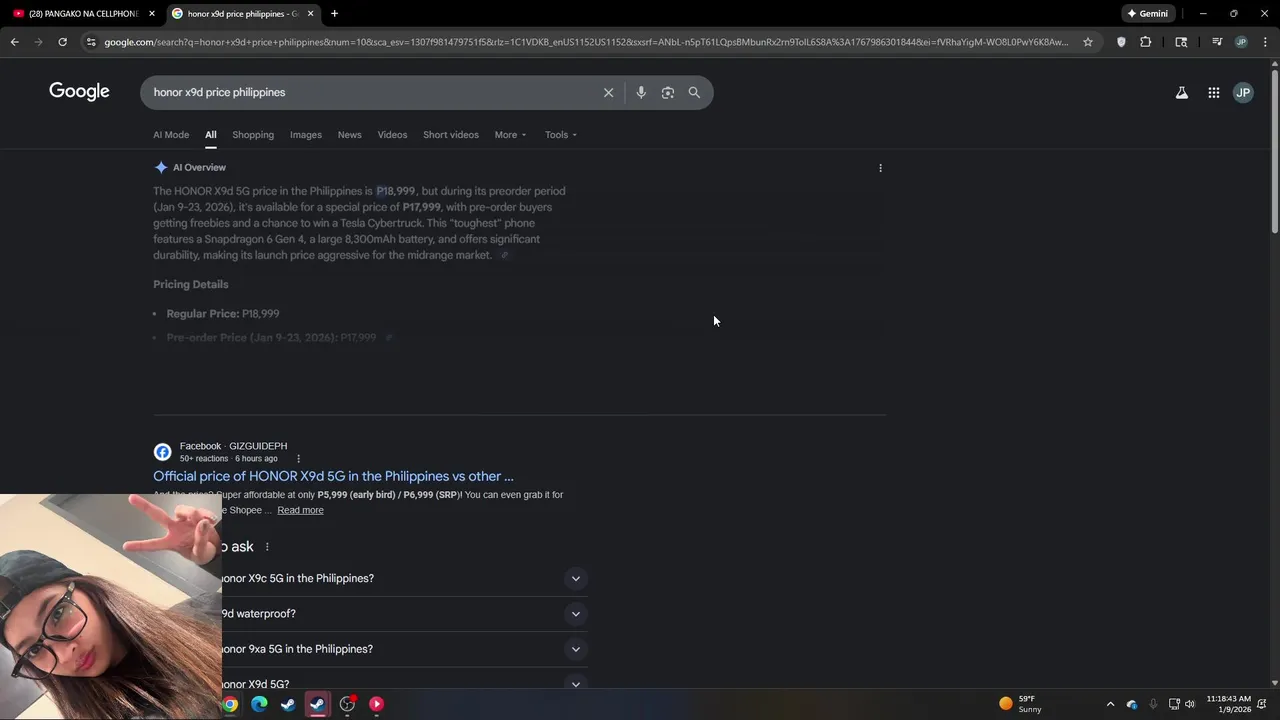
Task: Open three-dot menu next to People also ask
Action: coord(267,547)
